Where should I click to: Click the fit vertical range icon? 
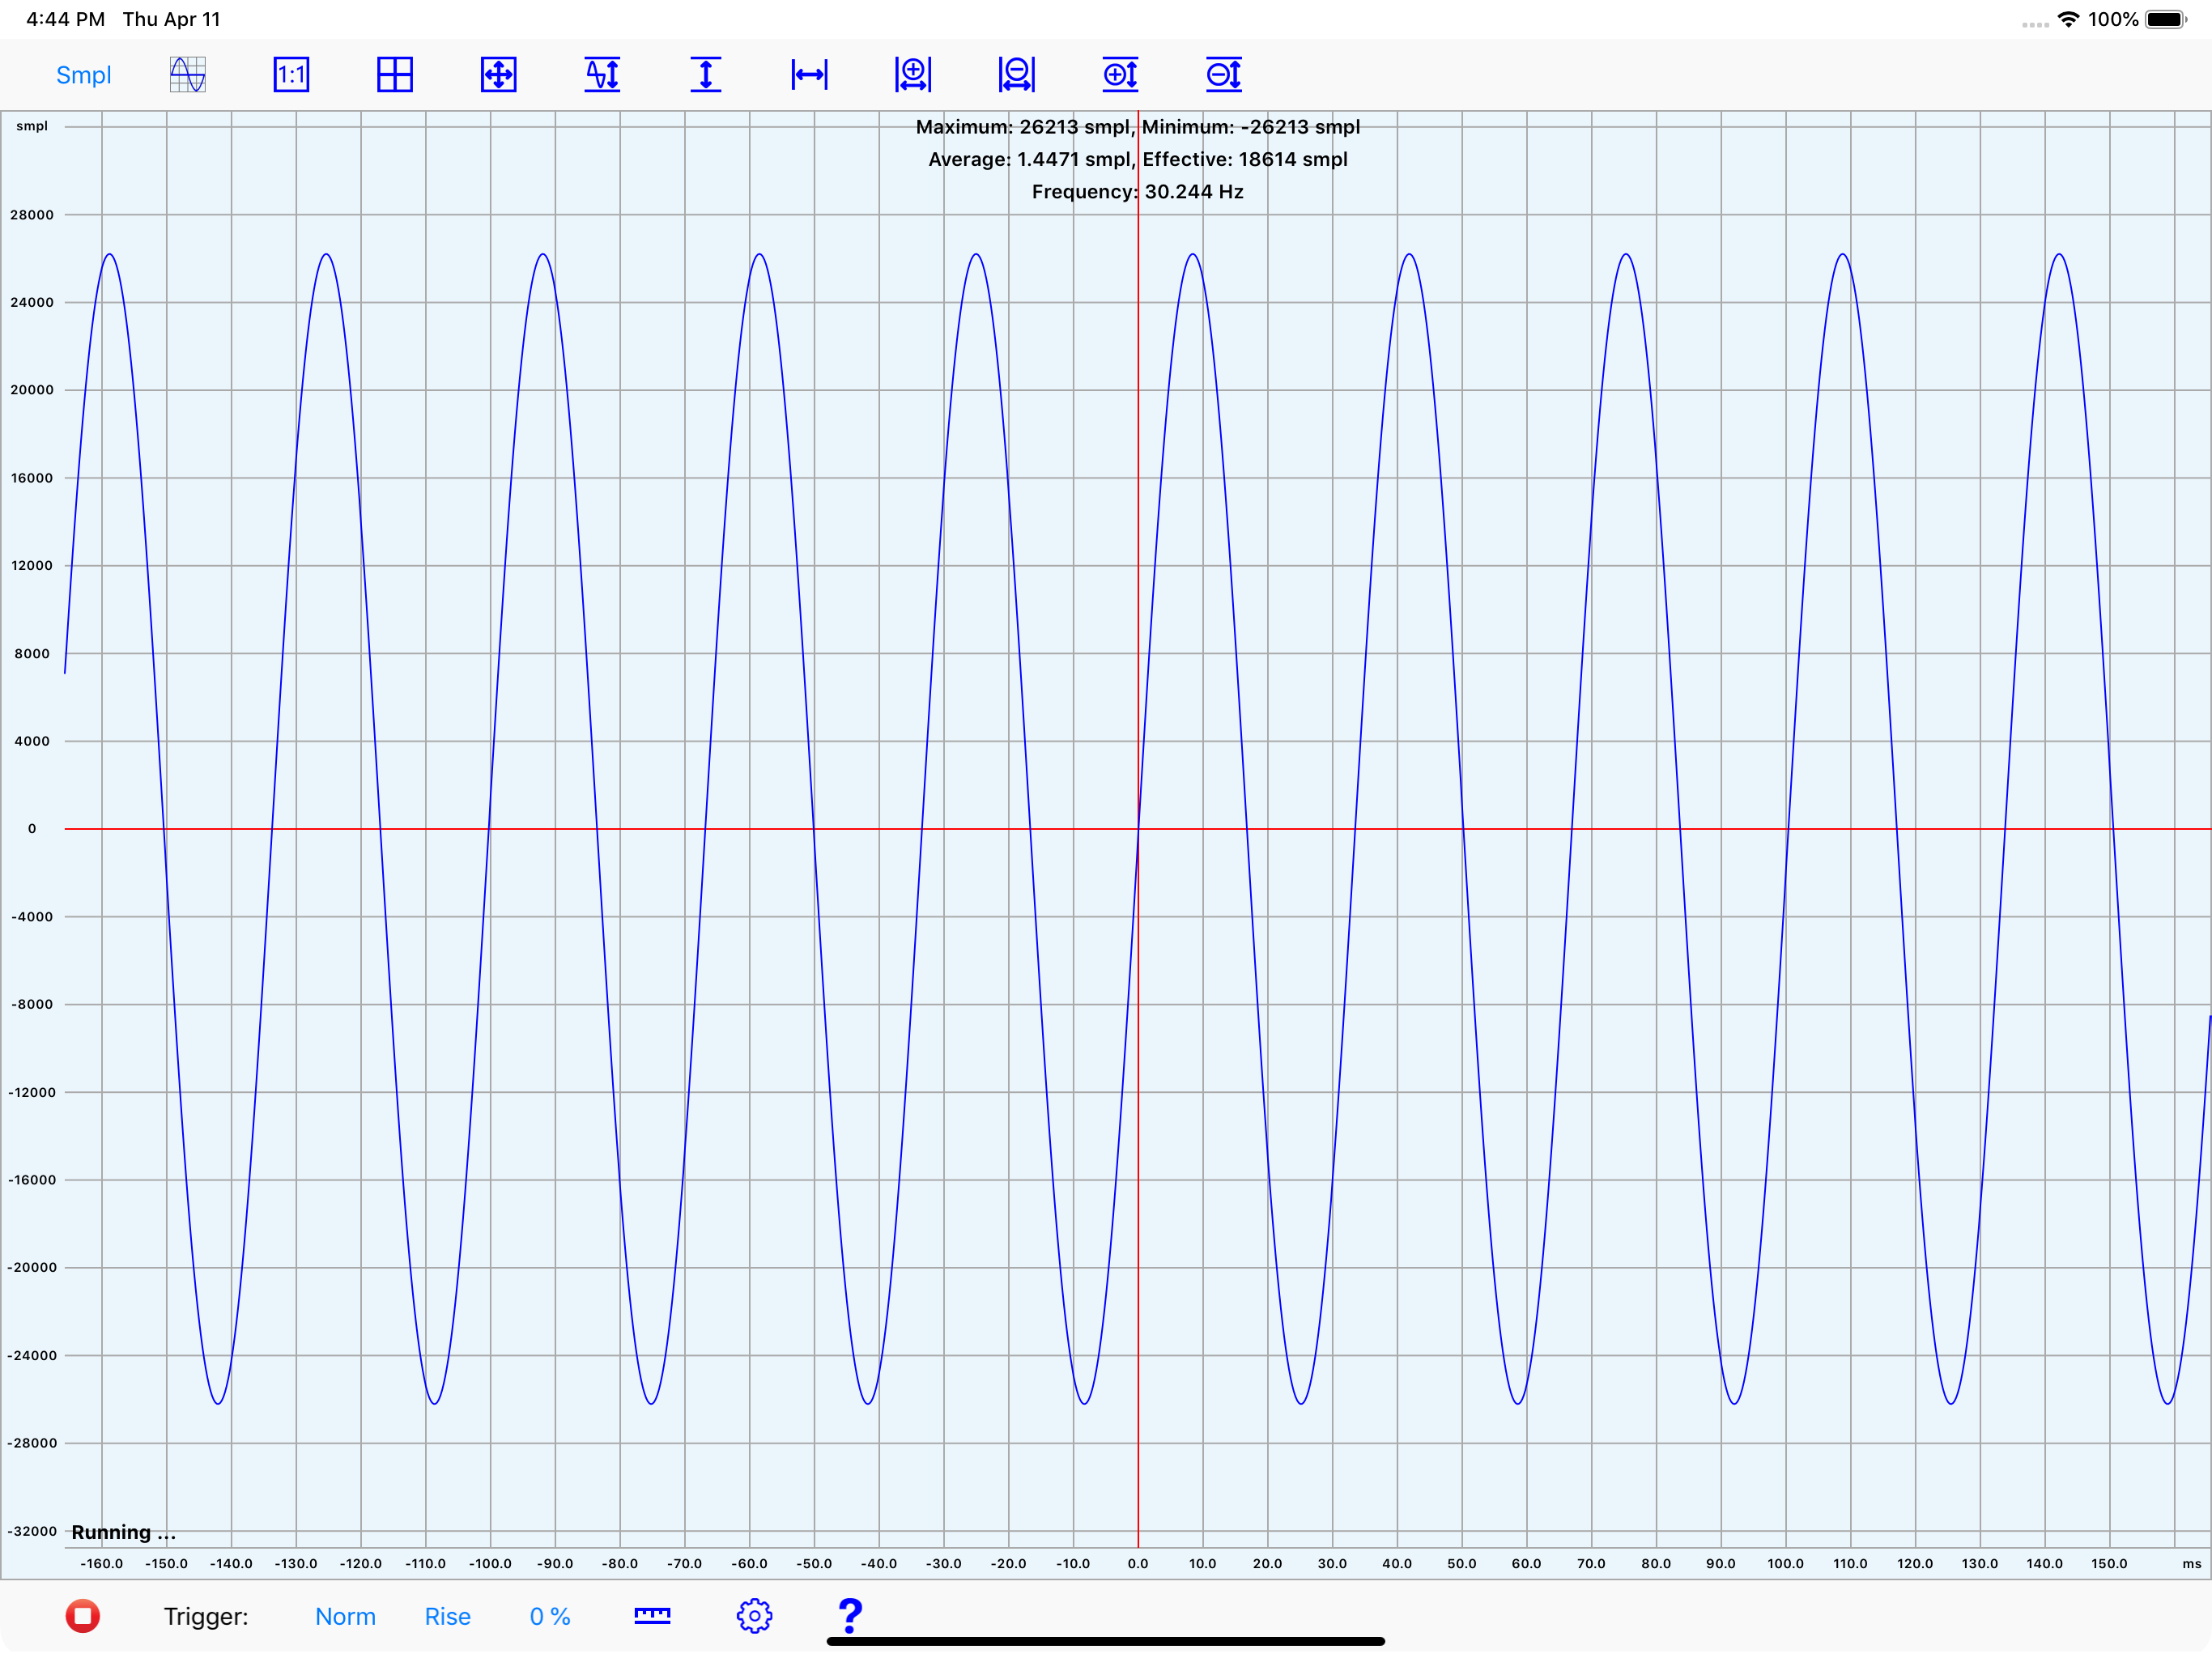[706, 75]
